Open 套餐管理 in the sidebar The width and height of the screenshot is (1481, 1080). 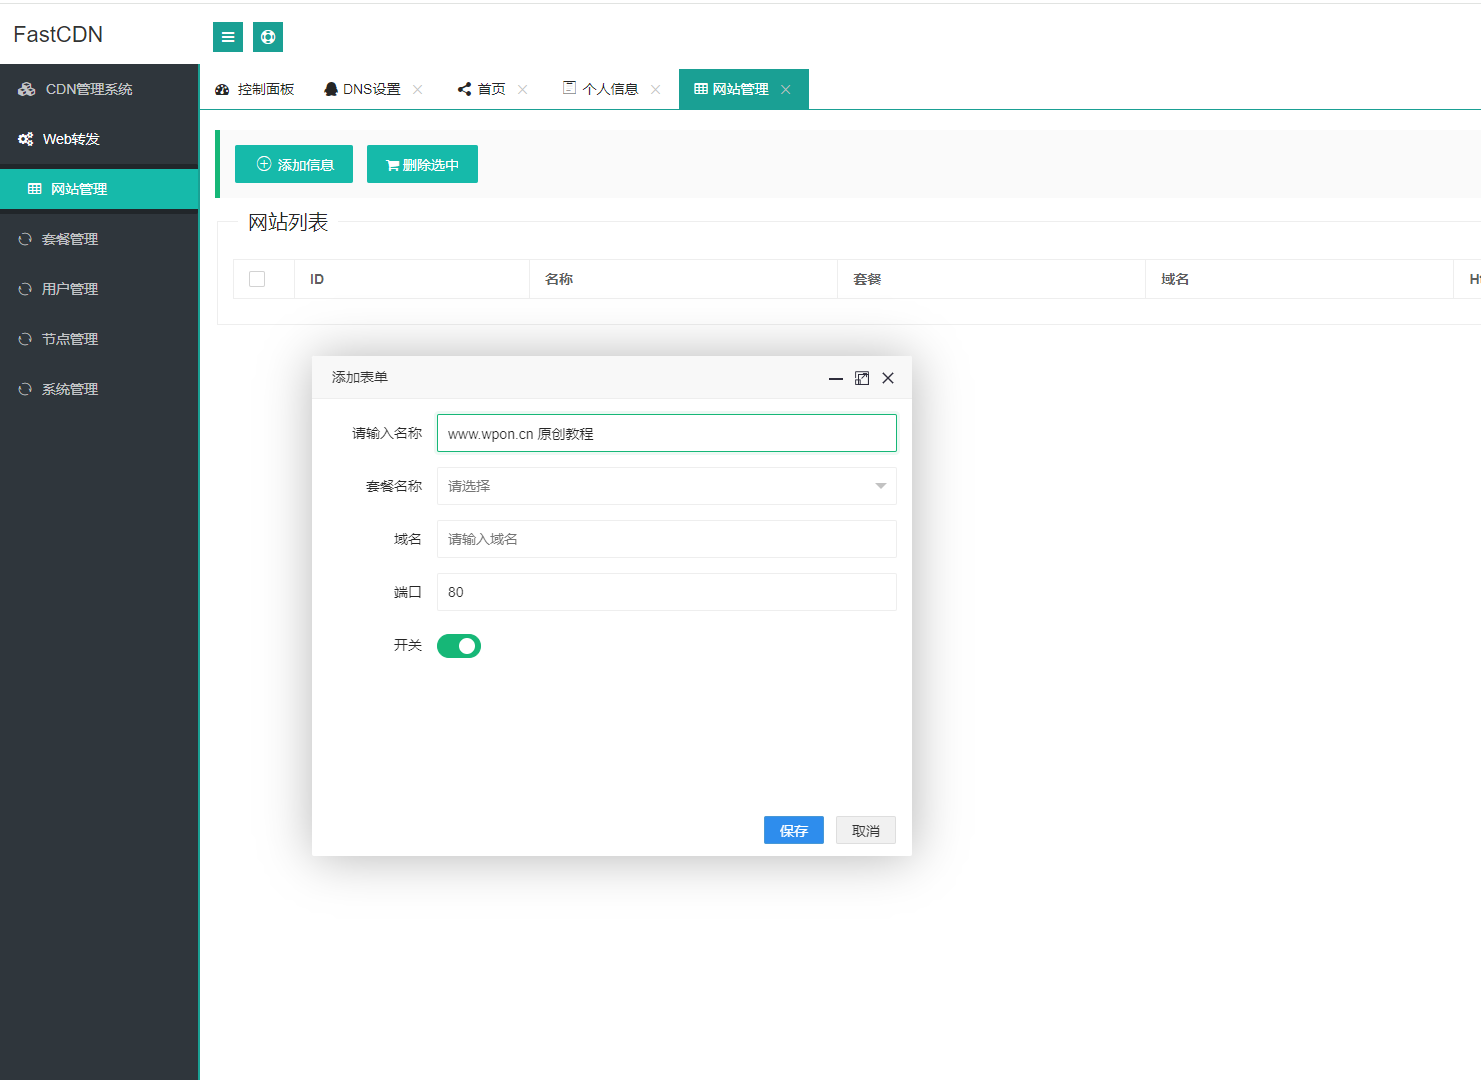pyautogui.click(x=70, y=239)
